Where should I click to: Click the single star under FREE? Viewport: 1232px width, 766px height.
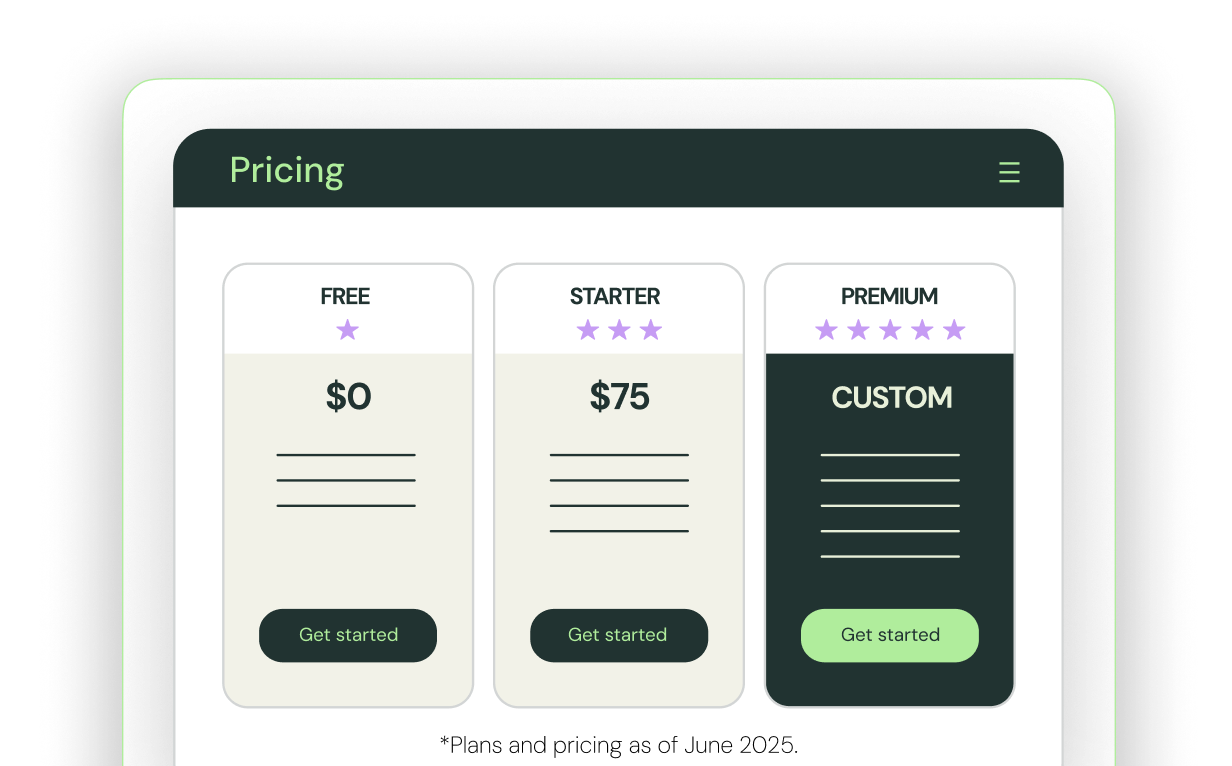pyautogui.click(x=347, y=329)
